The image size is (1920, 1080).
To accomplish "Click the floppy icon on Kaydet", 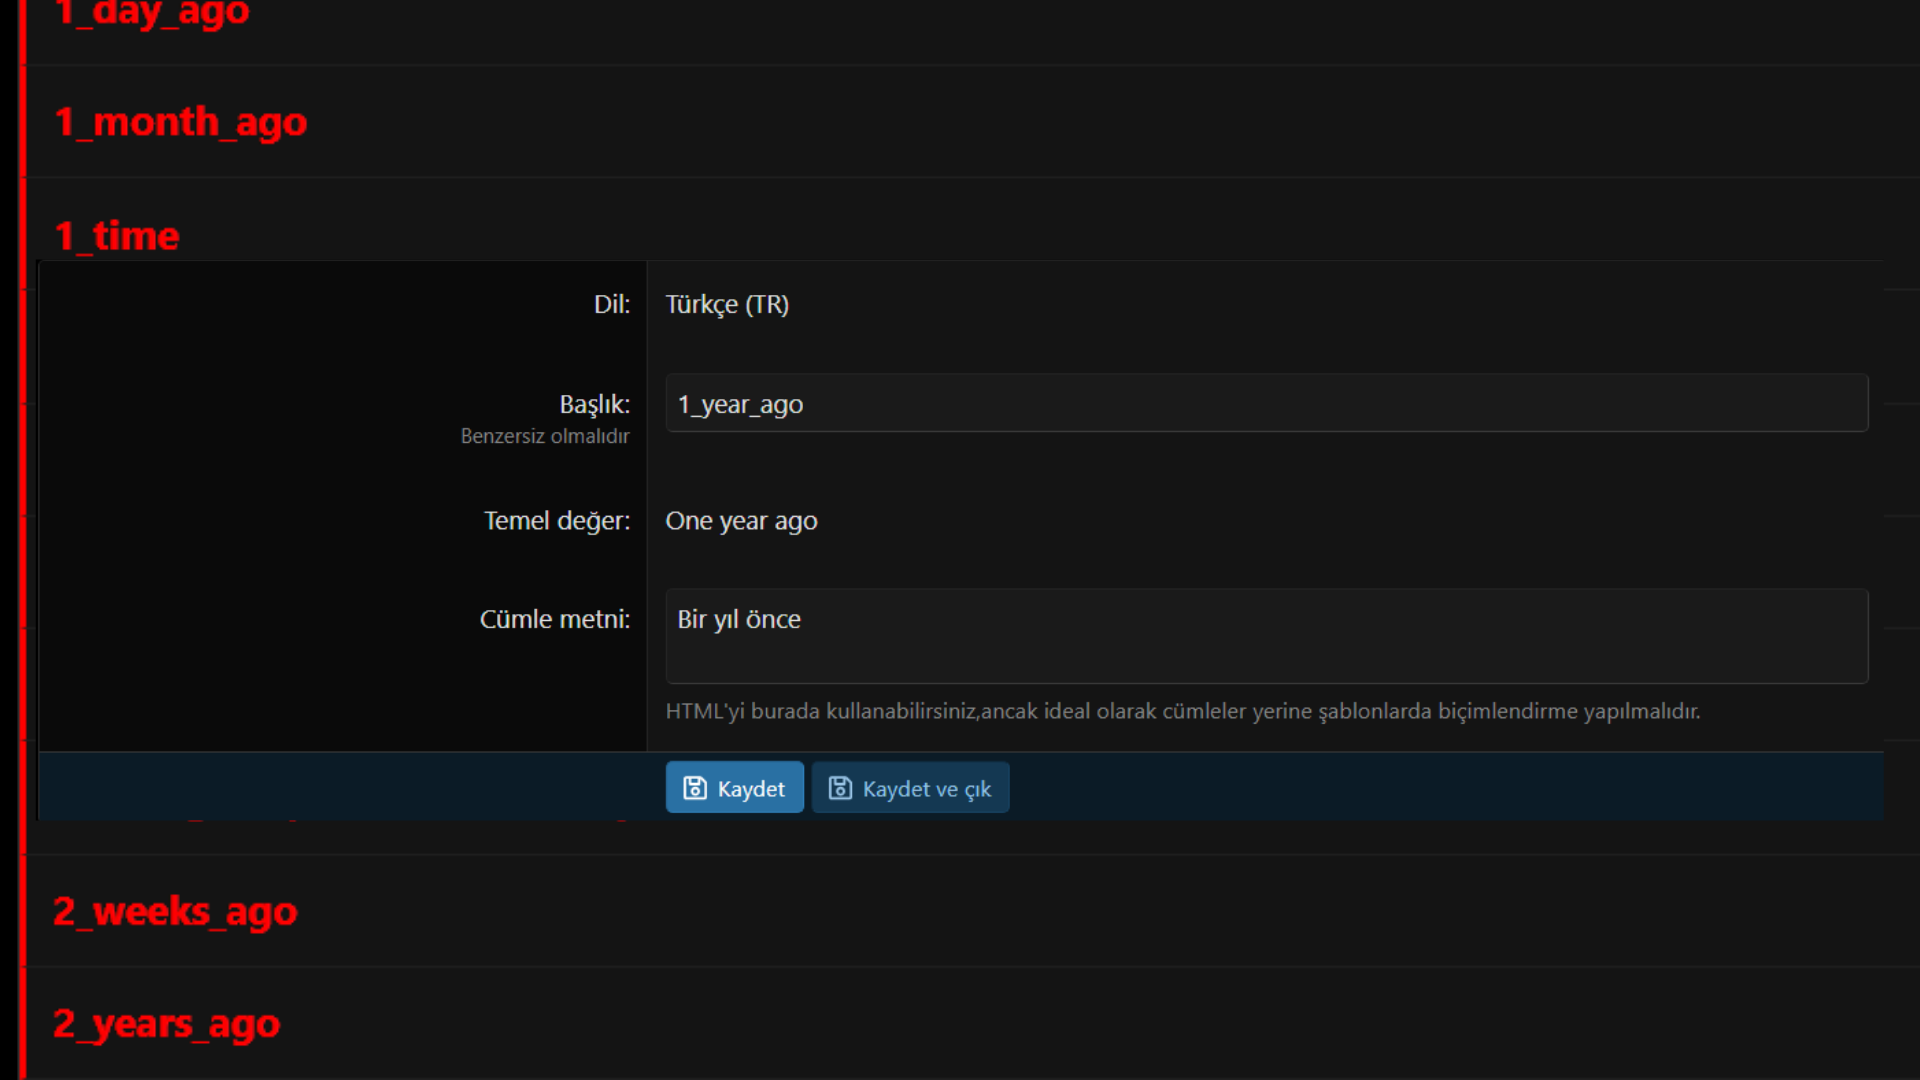I will 695,788.
